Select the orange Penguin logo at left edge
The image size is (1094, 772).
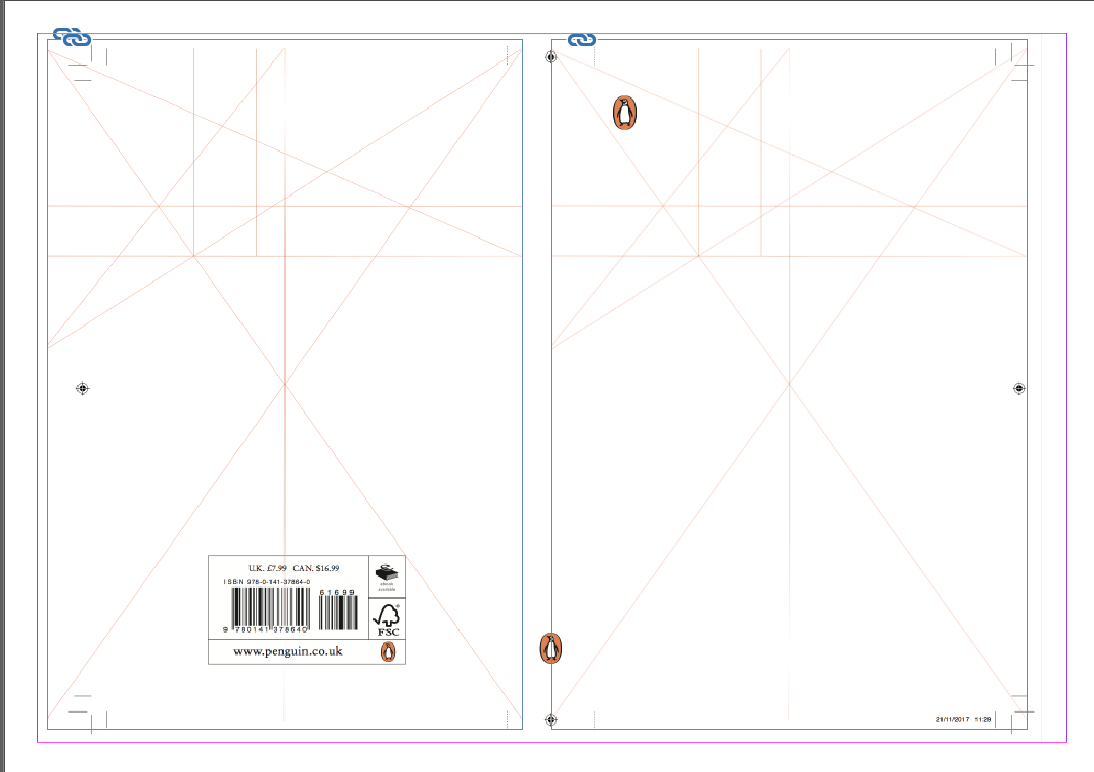pos(552,650)
